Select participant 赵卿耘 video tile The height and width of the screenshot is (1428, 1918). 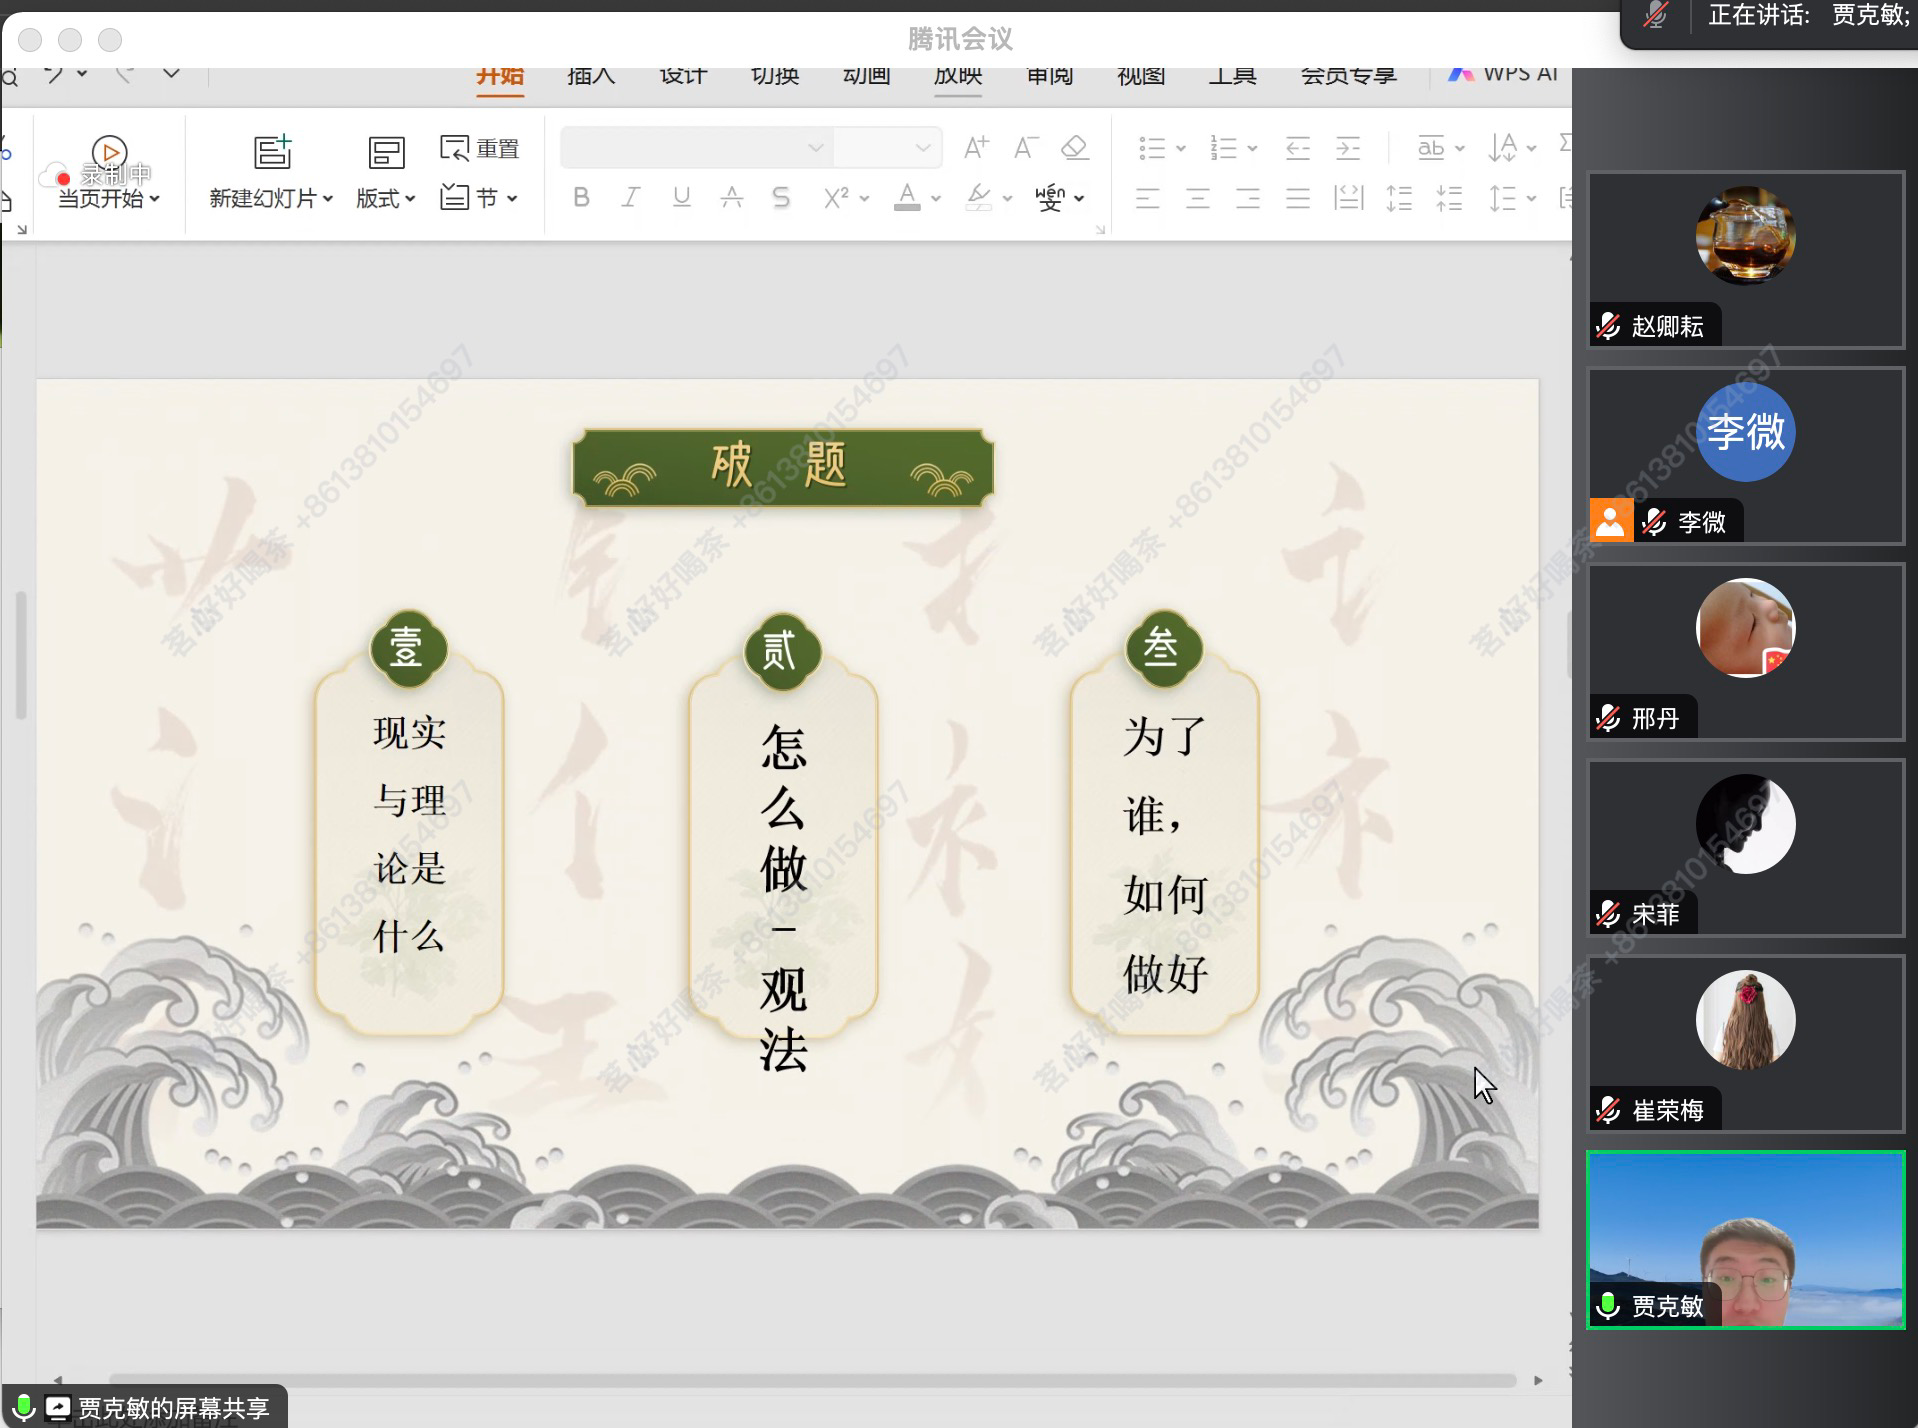click(1745, 259)
